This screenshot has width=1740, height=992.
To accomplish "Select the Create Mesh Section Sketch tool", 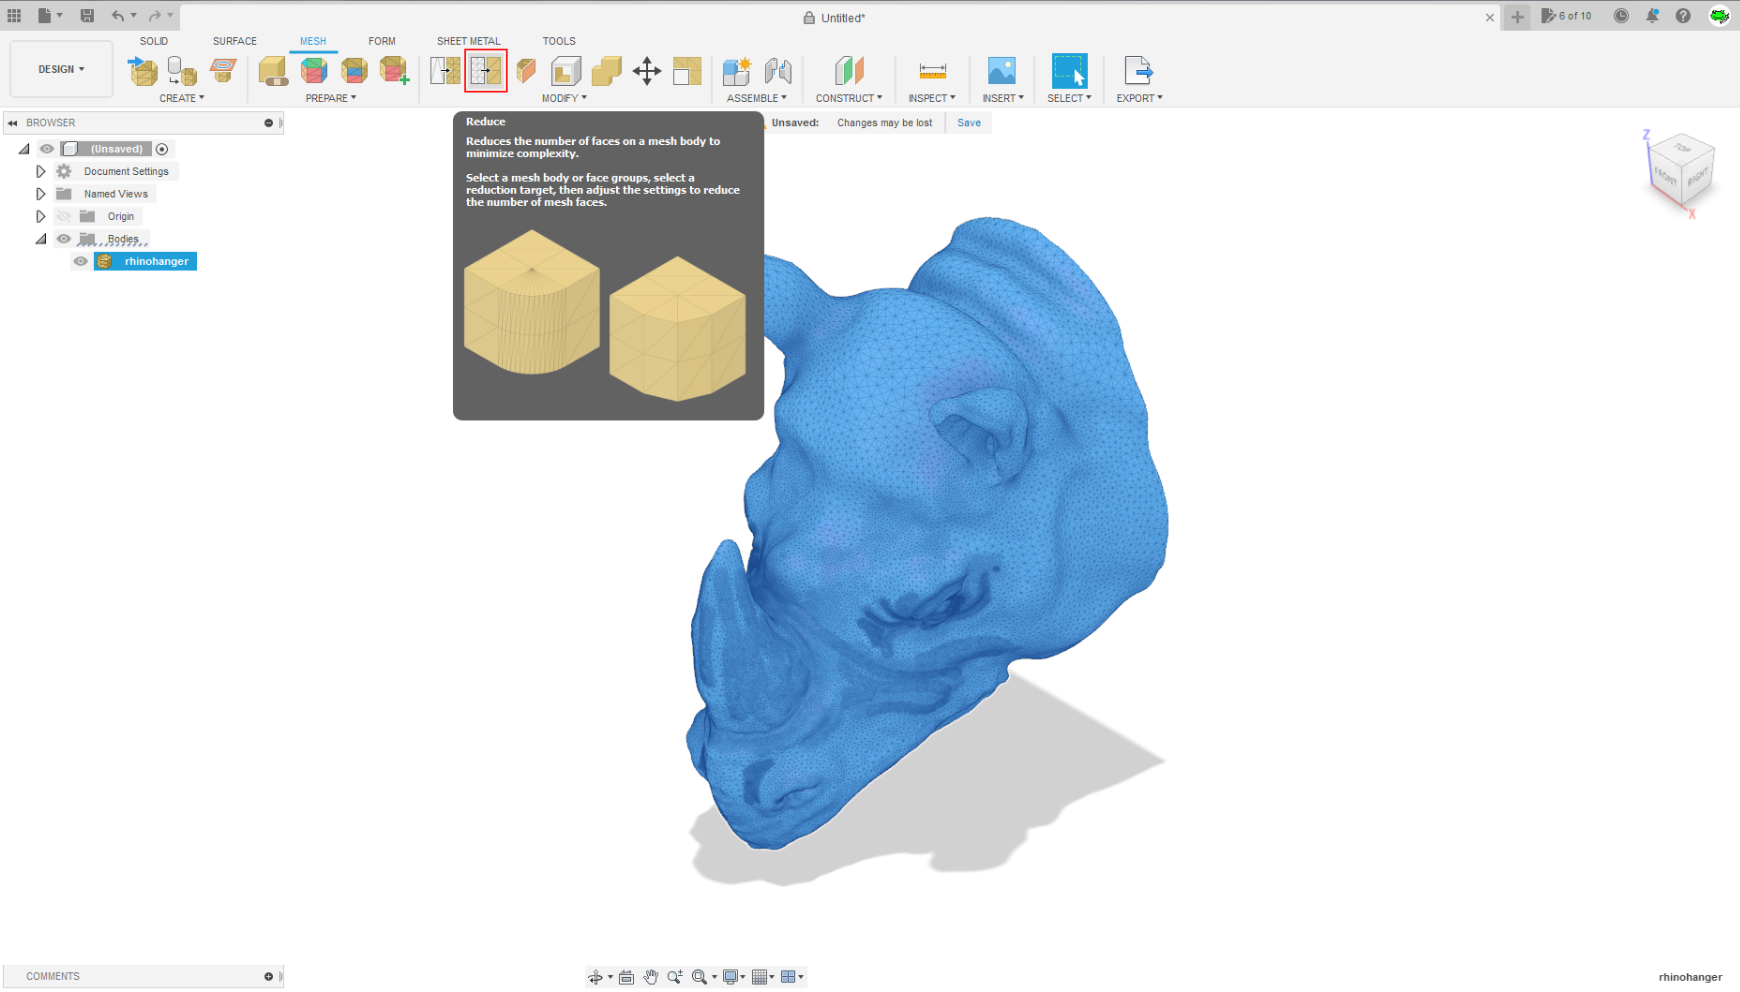I will click(223, 70).
